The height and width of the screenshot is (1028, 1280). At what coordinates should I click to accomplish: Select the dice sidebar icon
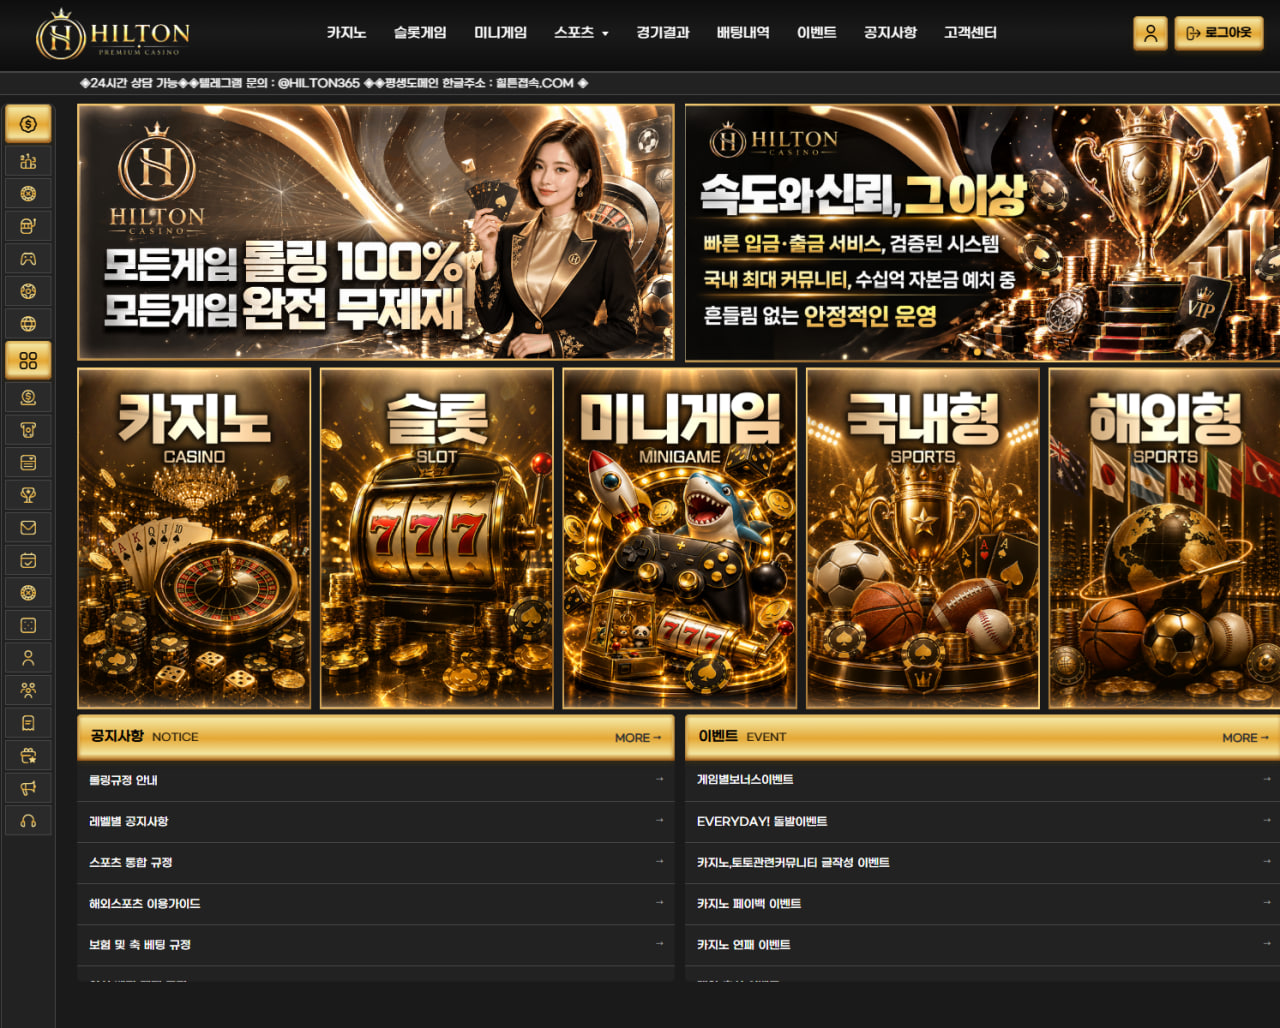(x=28, y=625)
